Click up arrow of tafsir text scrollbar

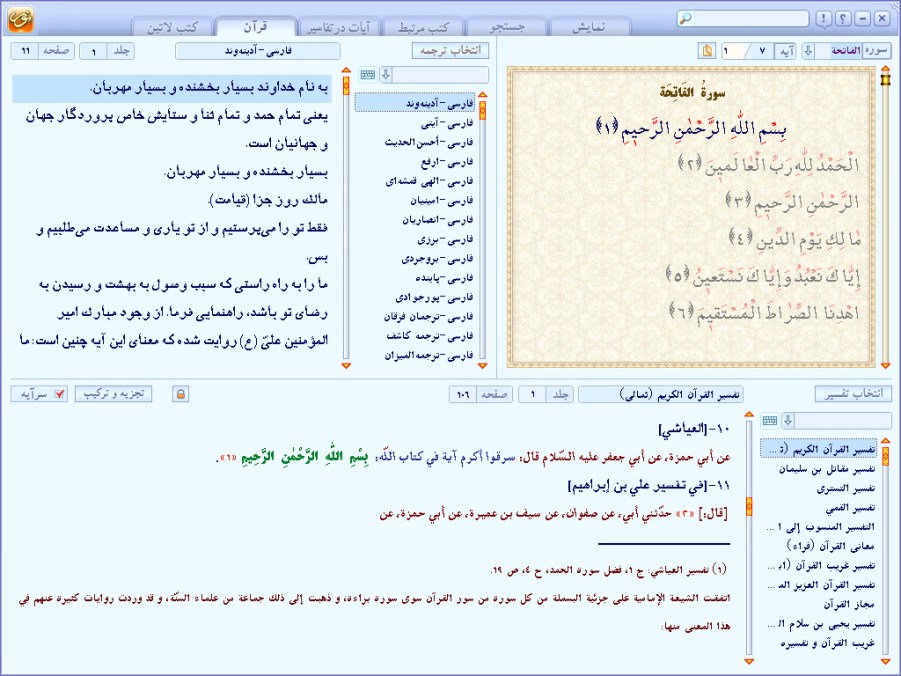click(749, 414)
